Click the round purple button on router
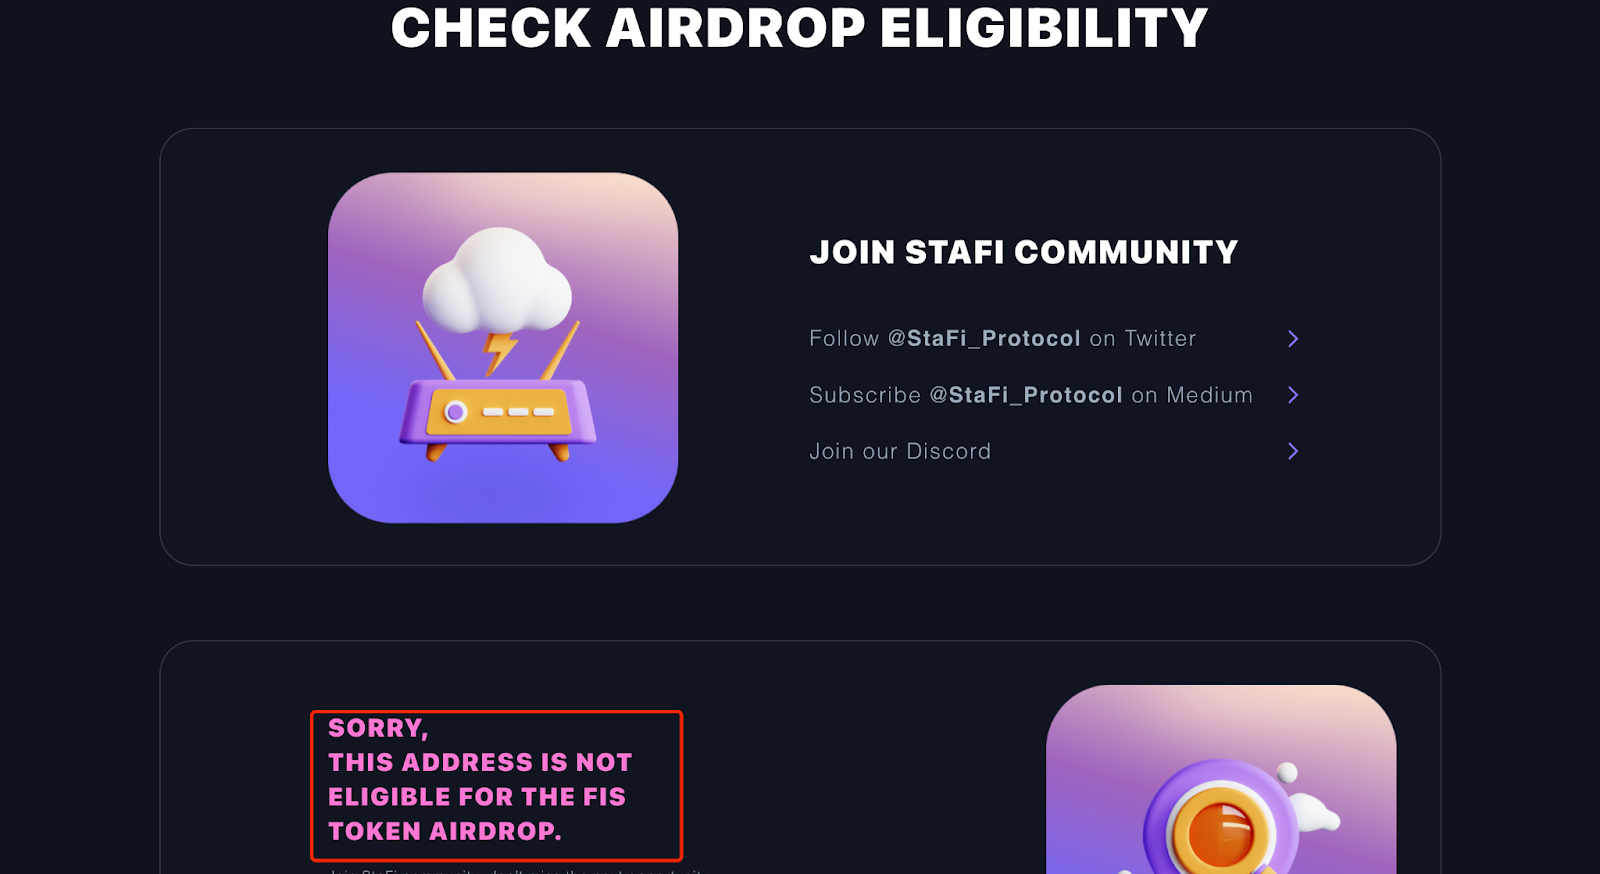Image resolution: width=1600 pixels, height=874 pixels. (x=456, y=411)
